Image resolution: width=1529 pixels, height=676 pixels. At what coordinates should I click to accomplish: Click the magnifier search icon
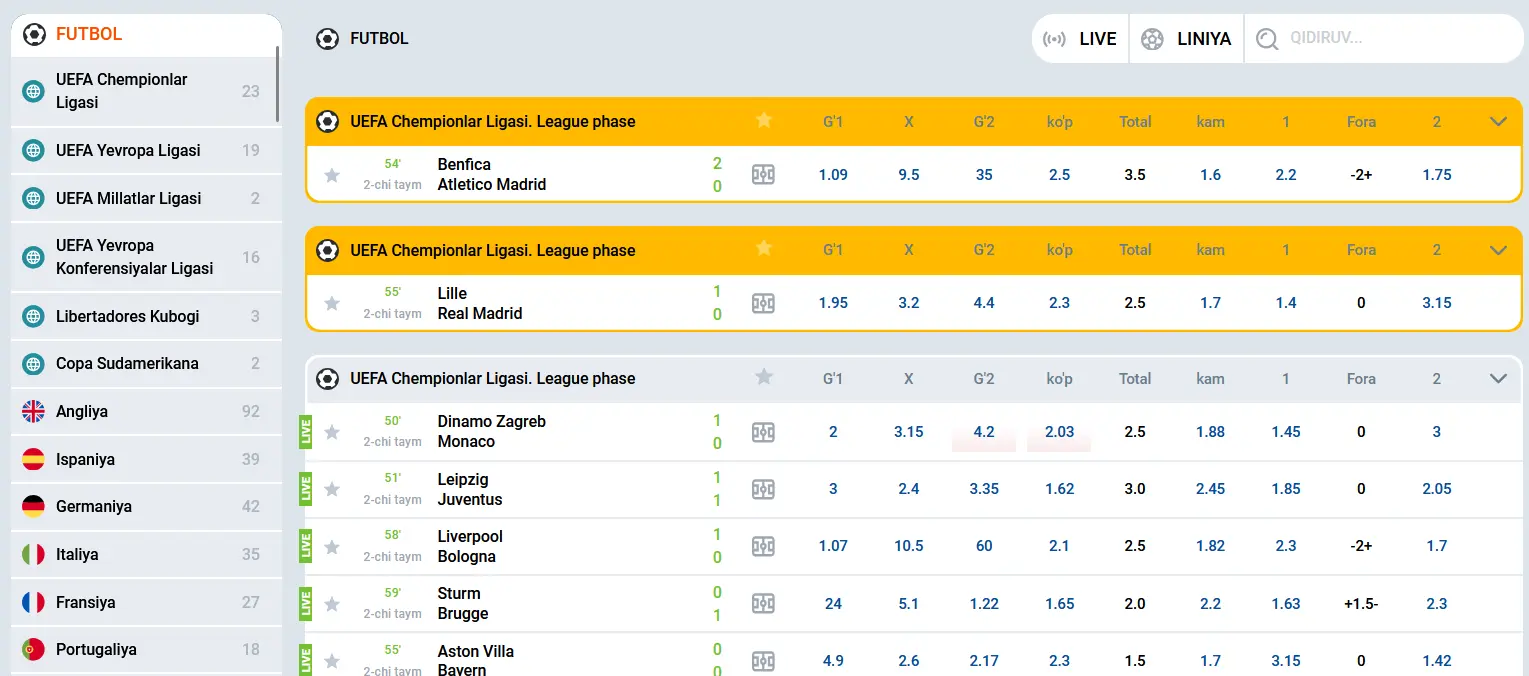coord(1267,39)
